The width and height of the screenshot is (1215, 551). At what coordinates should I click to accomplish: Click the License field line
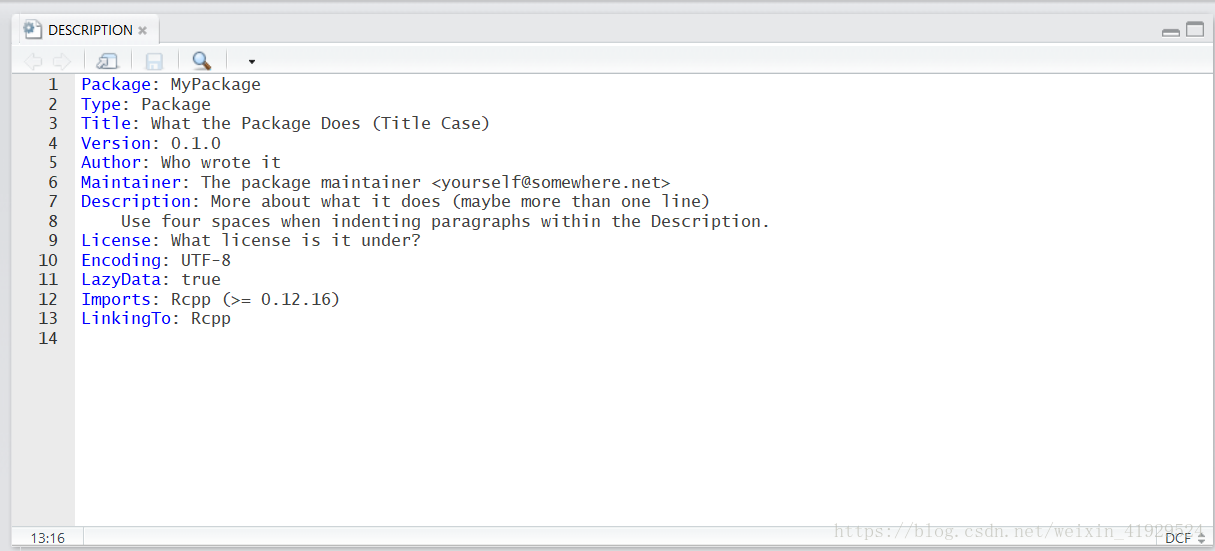tap(251, 241)
